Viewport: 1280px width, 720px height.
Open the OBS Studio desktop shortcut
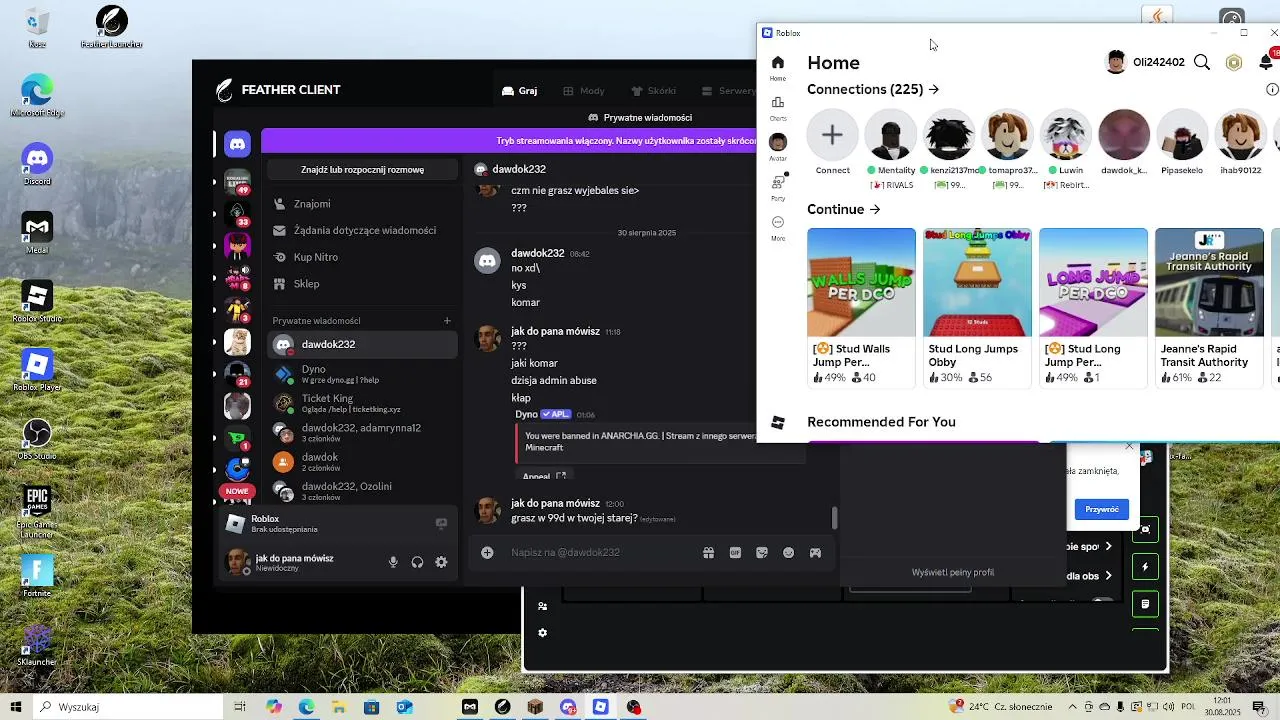37,439
